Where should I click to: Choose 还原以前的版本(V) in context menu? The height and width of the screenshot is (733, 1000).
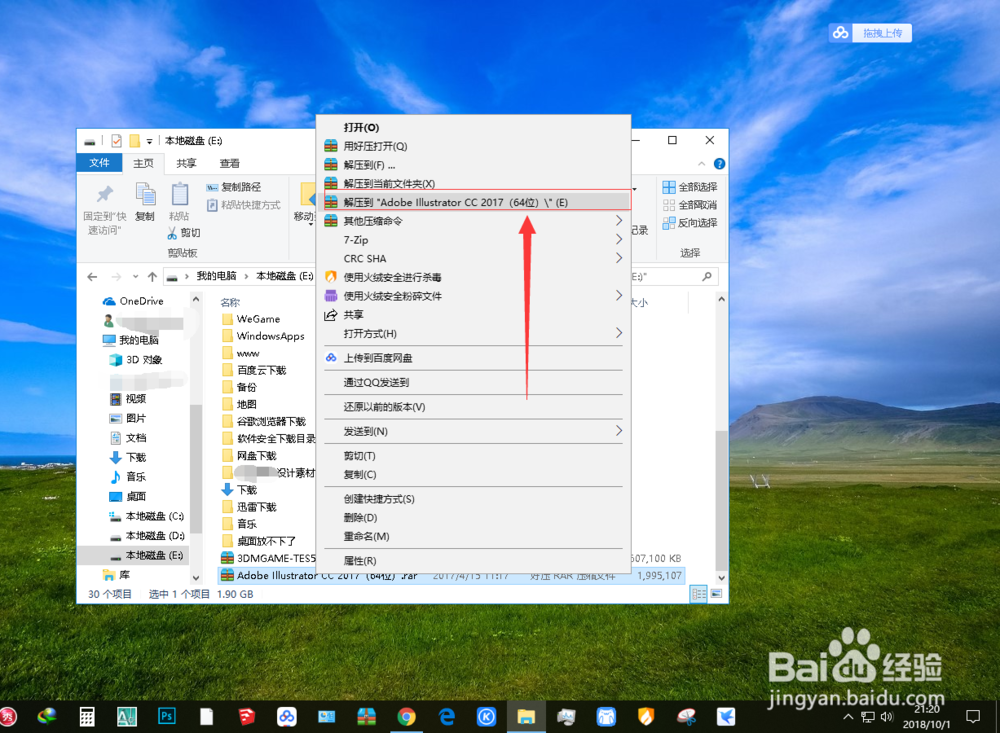coord(473,406)
